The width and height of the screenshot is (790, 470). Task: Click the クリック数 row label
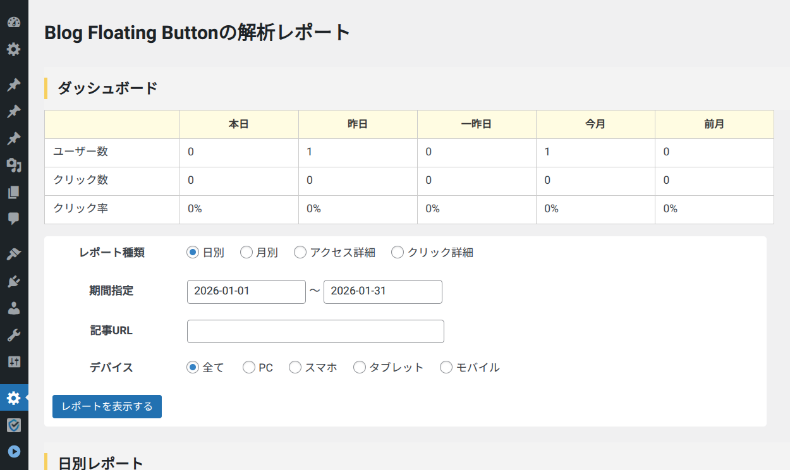pos(81,180)
